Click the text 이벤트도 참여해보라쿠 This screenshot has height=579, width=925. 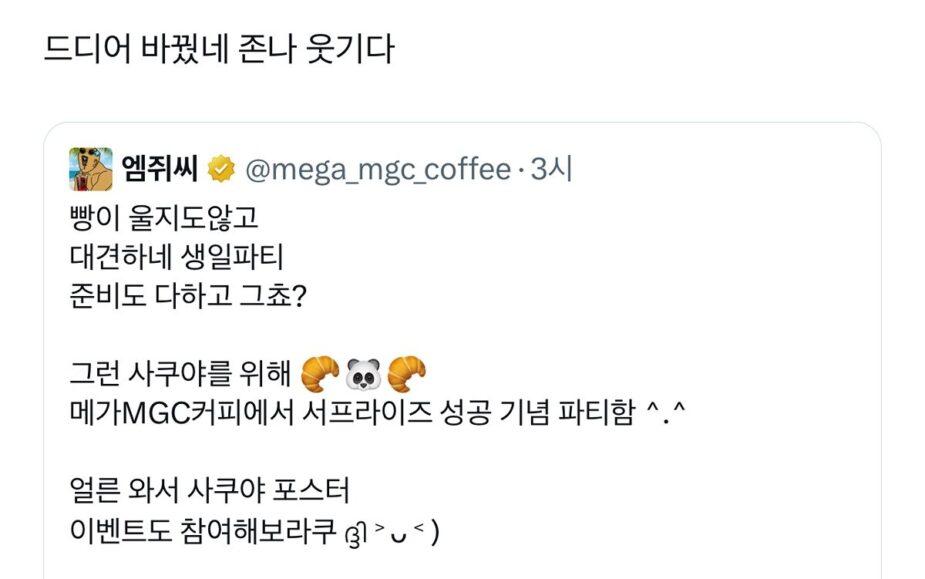click(199, 530)
